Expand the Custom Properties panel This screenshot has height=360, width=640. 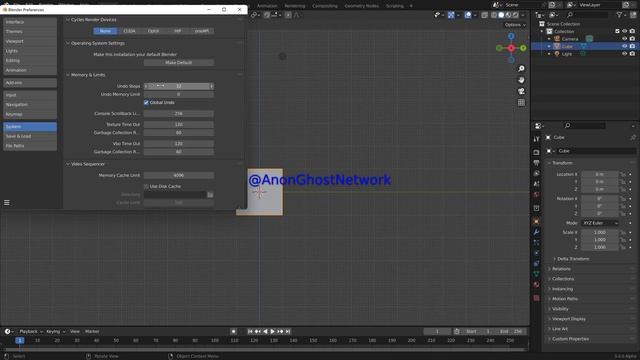[x=570, y=339]
